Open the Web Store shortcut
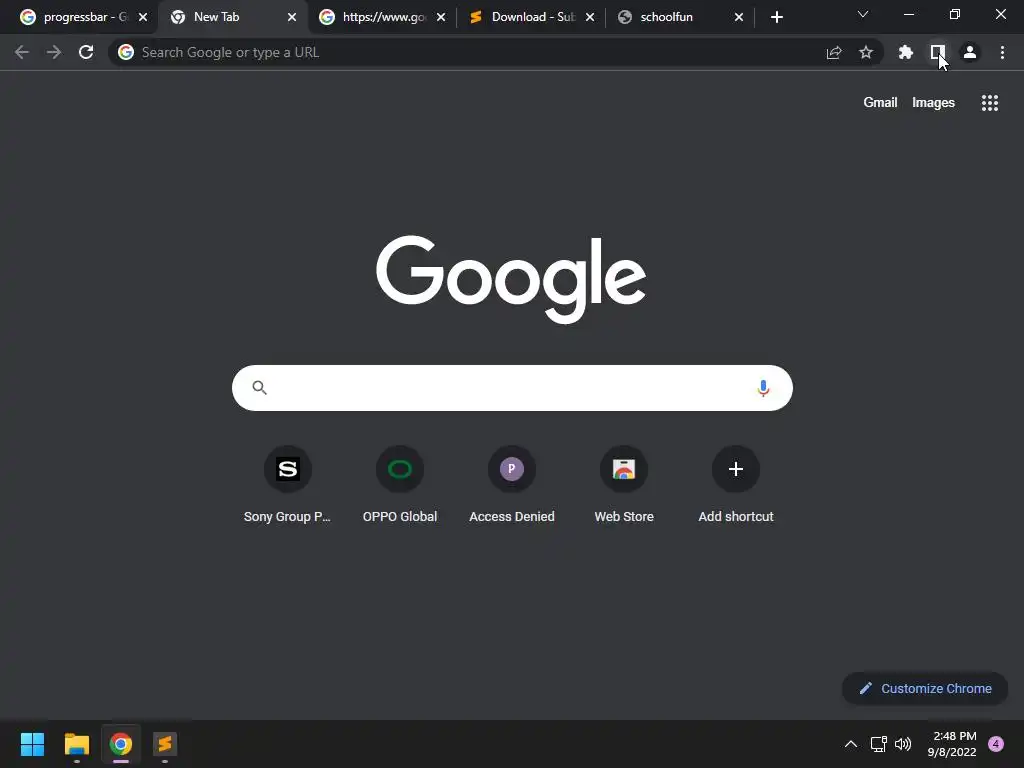The height and width of the screenshot is (768, 1024). pyautogui.click(x=624, y=485)
